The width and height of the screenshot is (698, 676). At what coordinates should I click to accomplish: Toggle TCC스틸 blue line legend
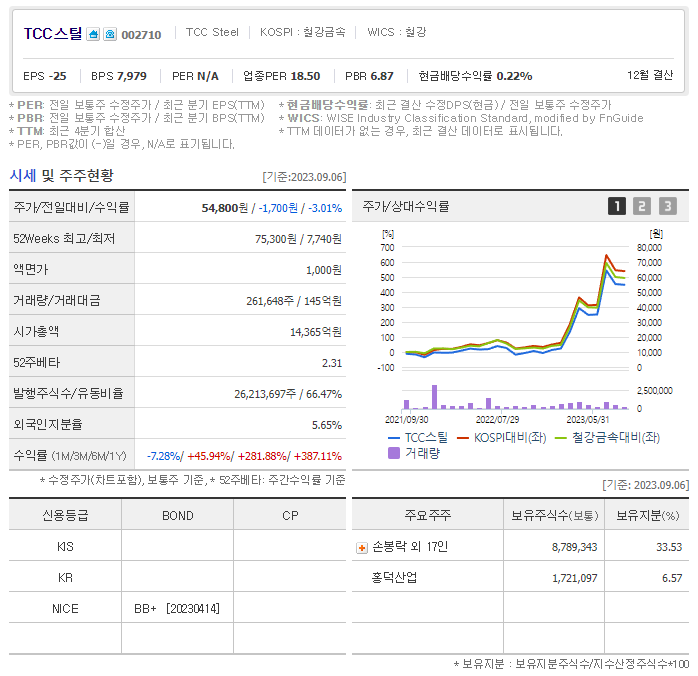click(418, 438)
